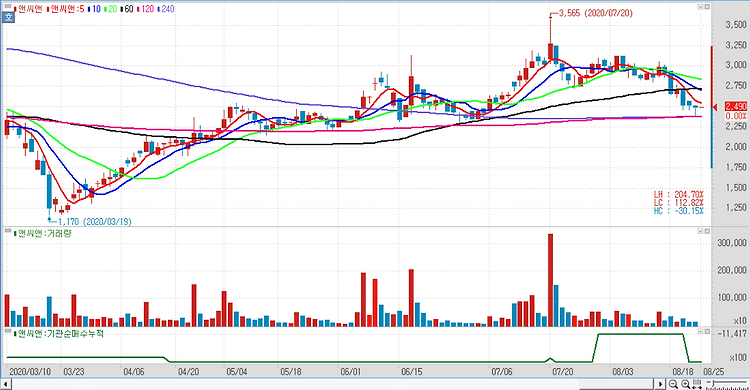Close the 기관순매수누적 pane
The image size is (750, 390).
tap(707, 331)
